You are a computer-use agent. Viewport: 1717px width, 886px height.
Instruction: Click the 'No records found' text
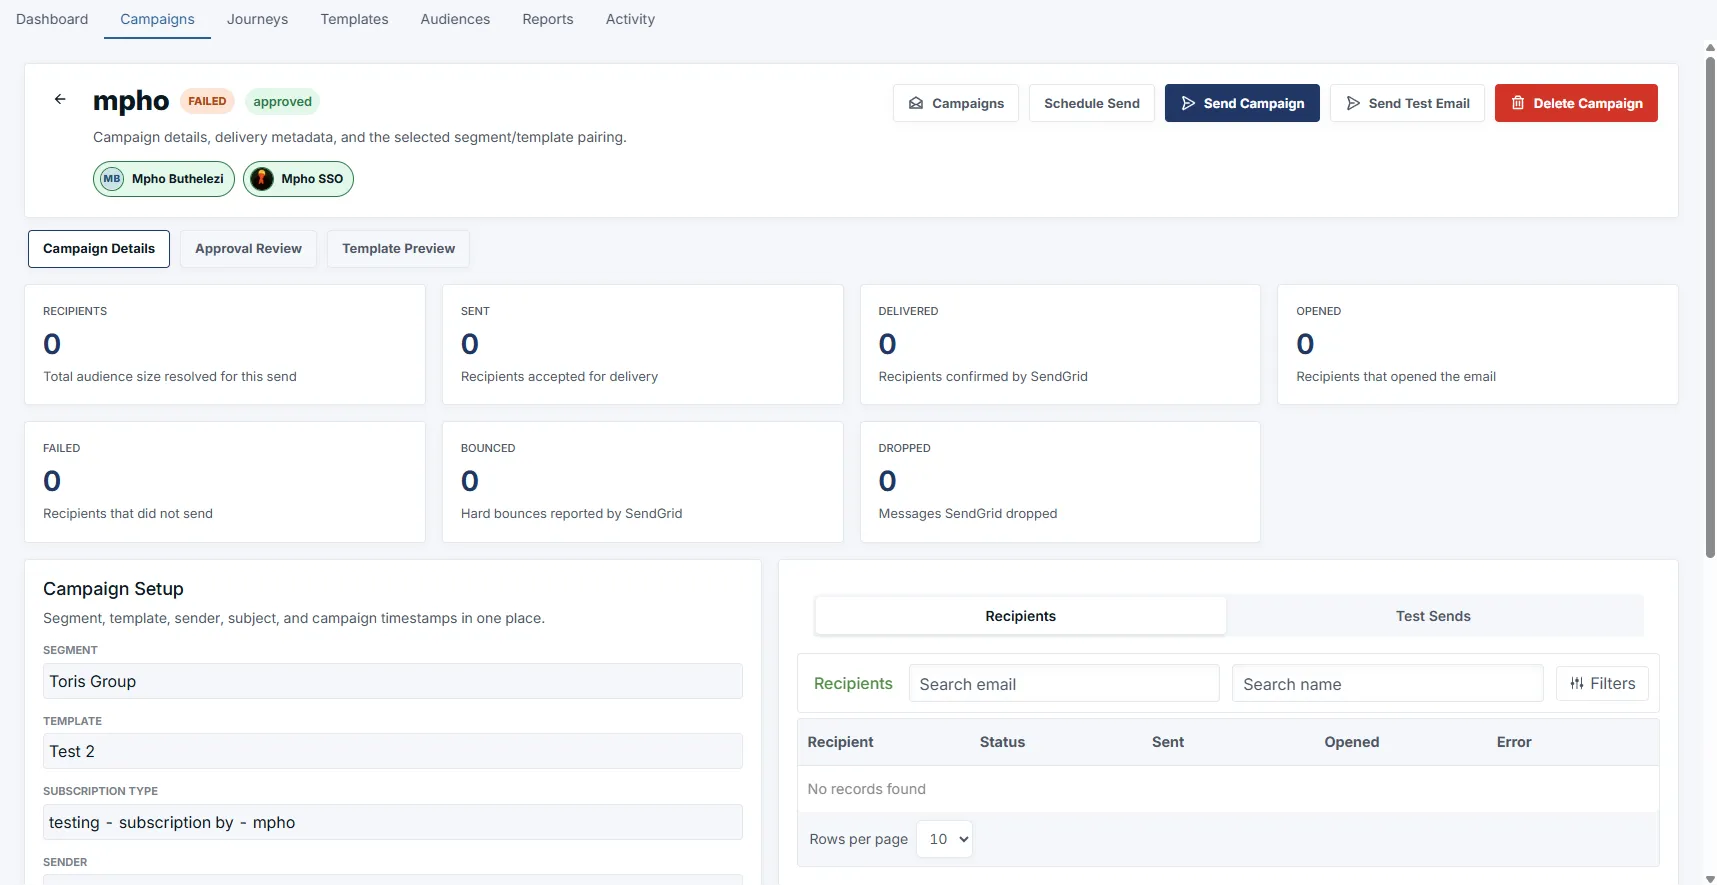coord(866,789)
